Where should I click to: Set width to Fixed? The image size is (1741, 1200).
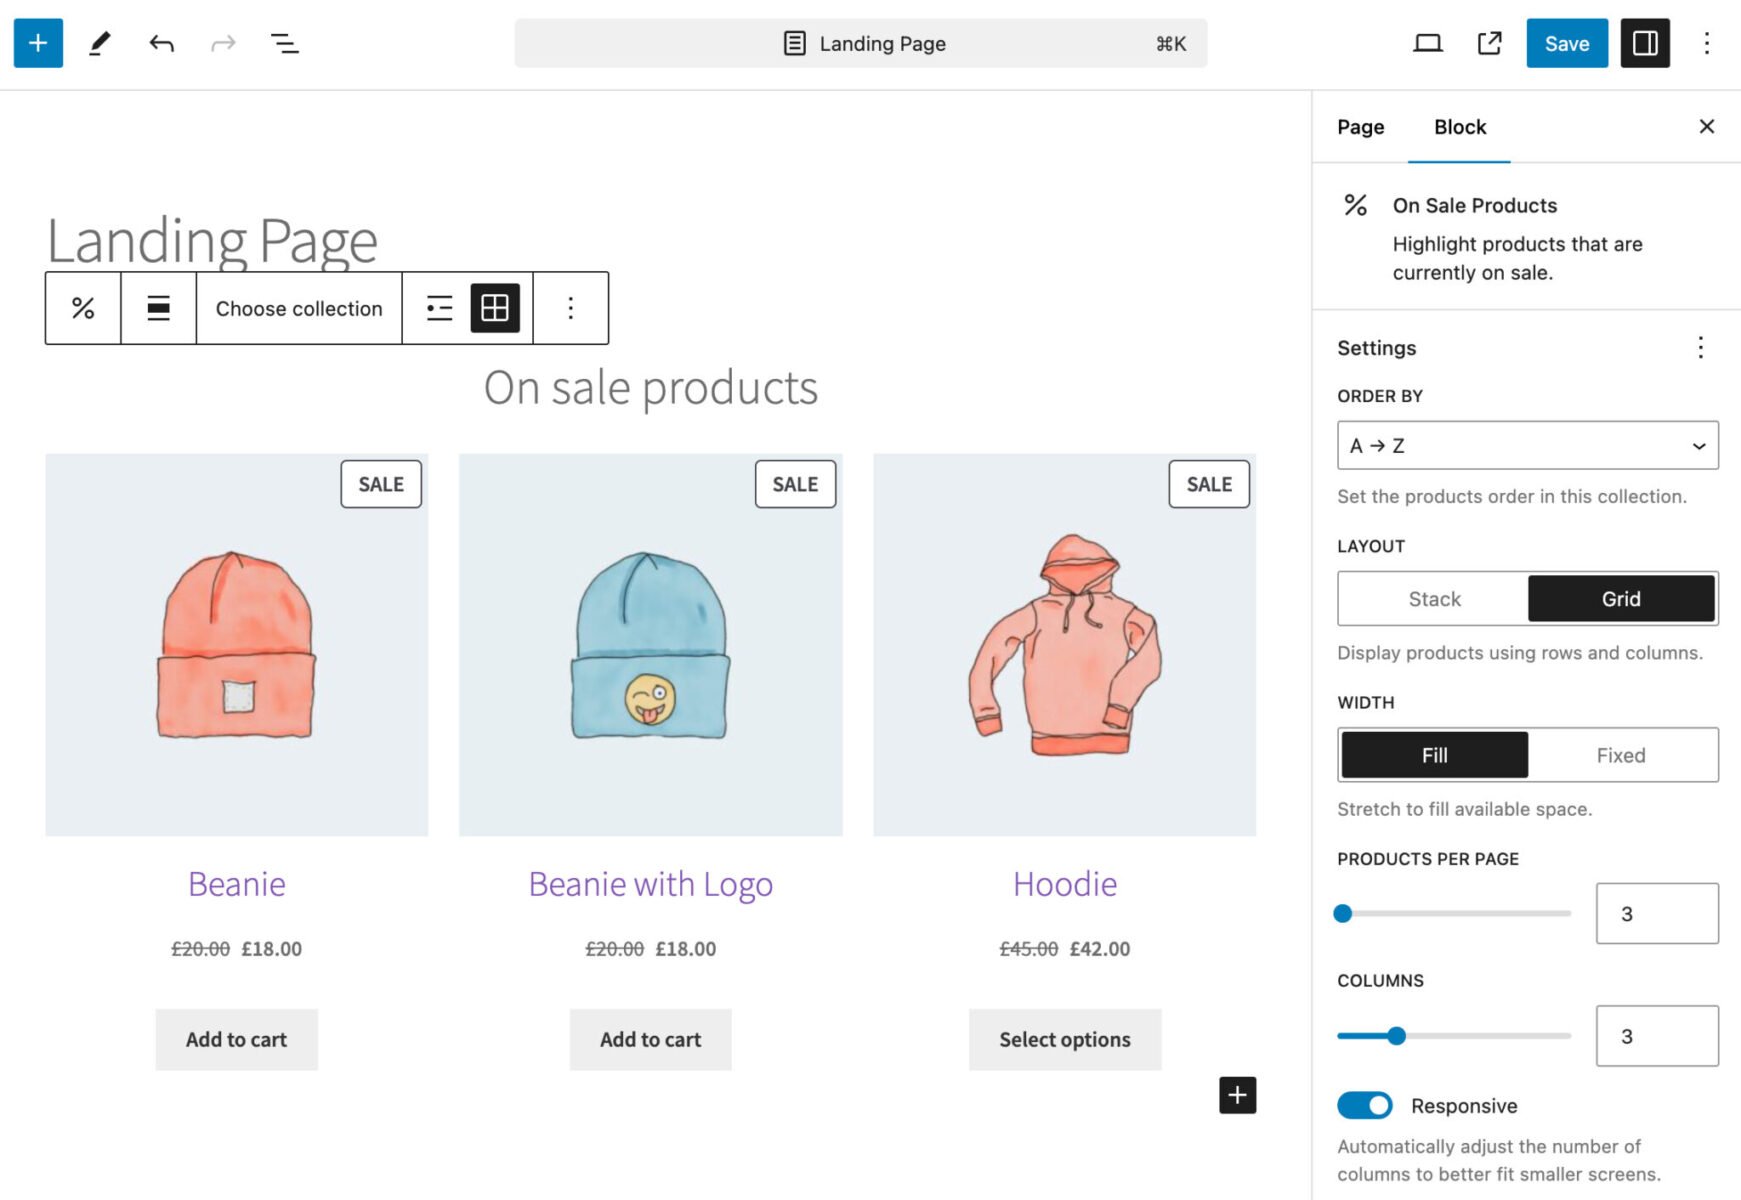click(x=1621, y=755)
